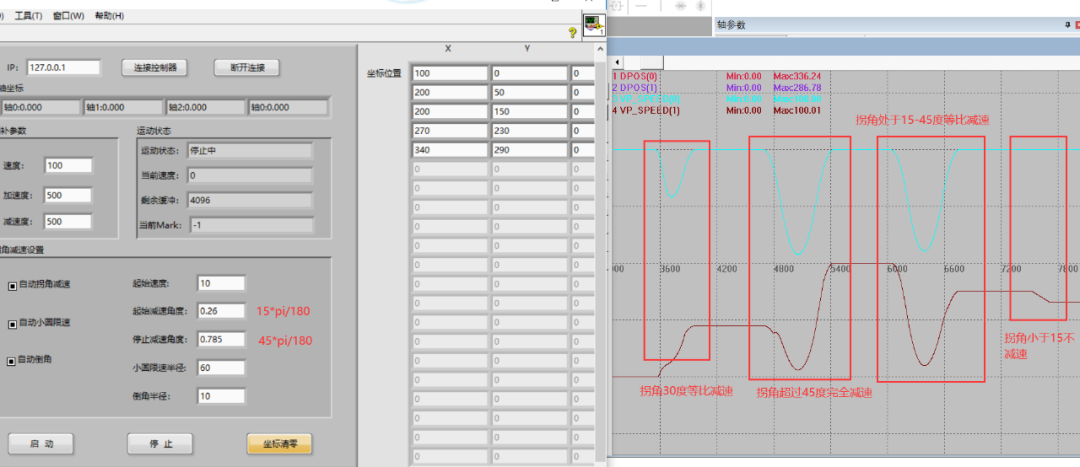1080x467 pixels.
Task: Select Y cell containing 290
Action: (529, 150)
